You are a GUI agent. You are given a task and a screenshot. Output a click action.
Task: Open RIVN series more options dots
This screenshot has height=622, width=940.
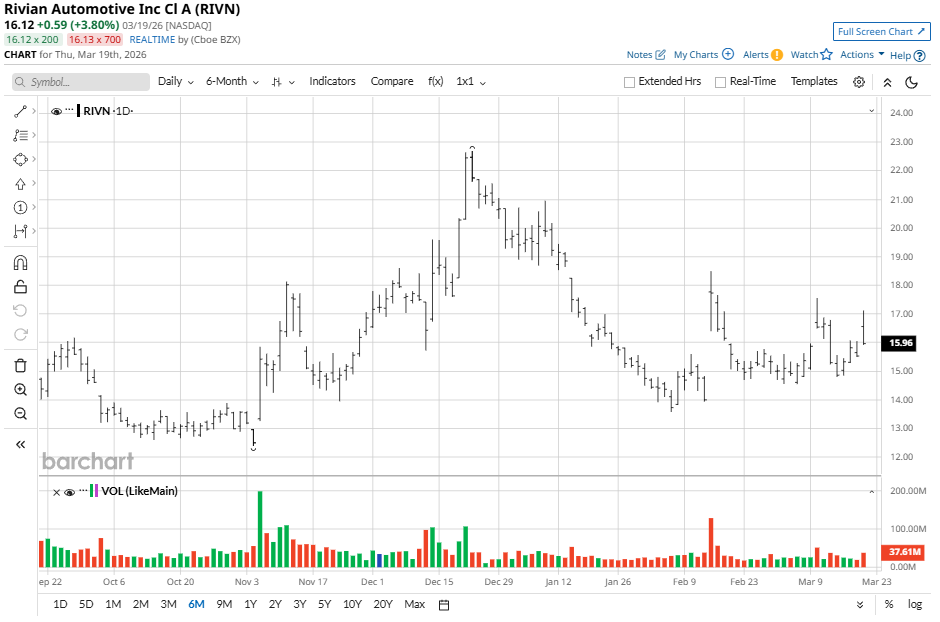coord(70,110)
